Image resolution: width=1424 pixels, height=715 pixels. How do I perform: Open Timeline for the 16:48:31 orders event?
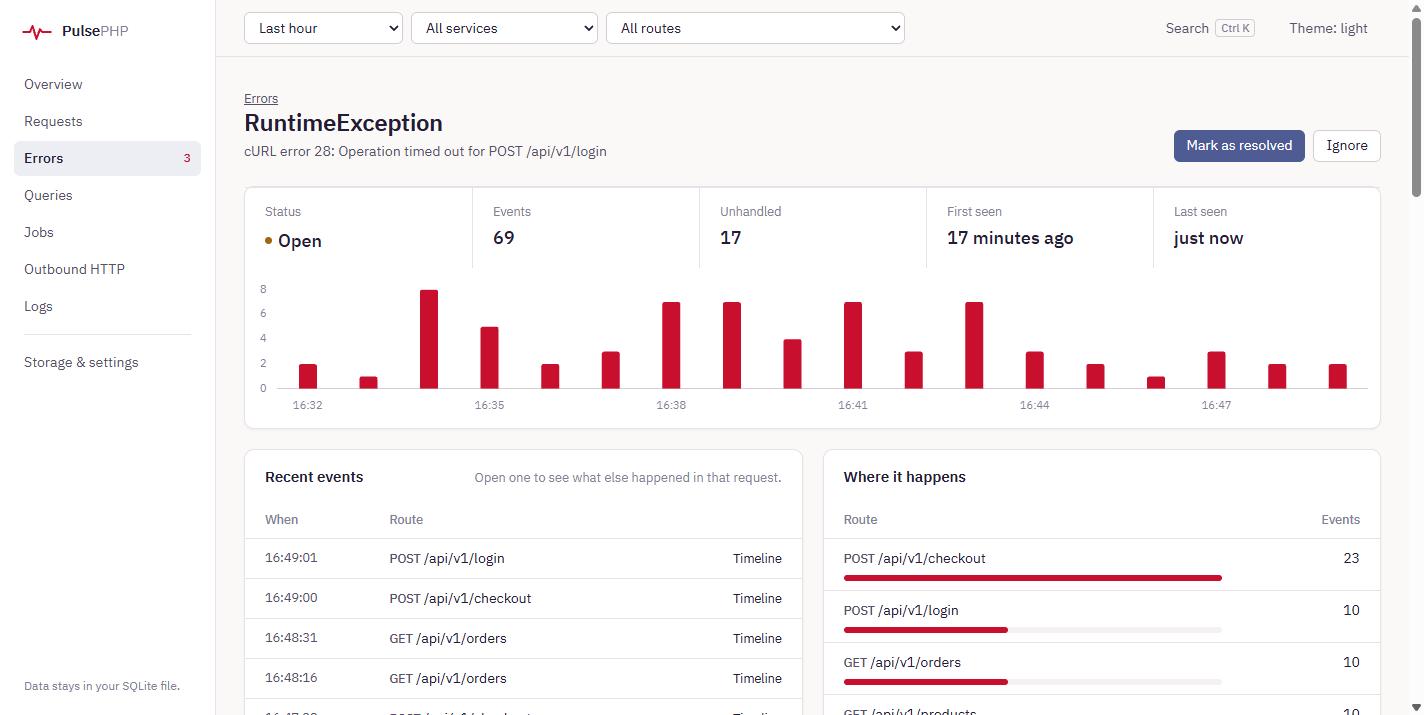click(757, 638)
